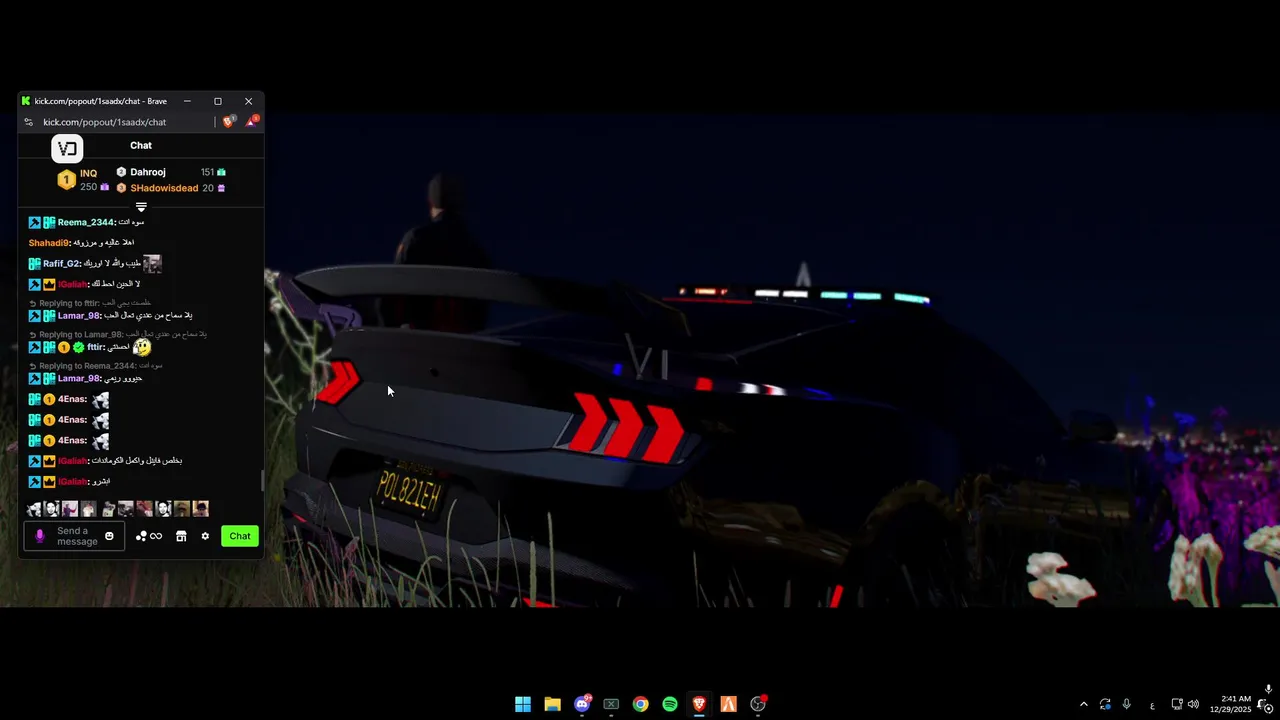Screen dimensions: 1280x720
Task: Click last quick emote thumbnail above message box
Action: pyautogui.click(x=201, y=509)
